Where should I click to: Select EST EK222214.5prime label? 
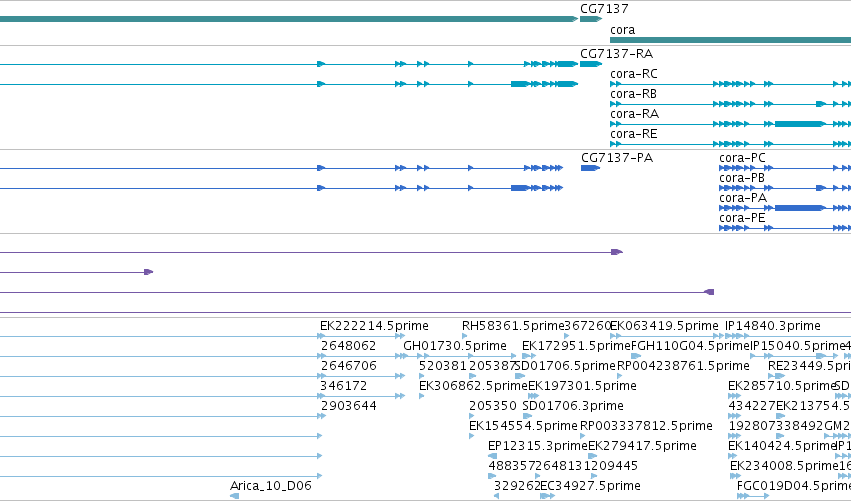coord(374,326)
